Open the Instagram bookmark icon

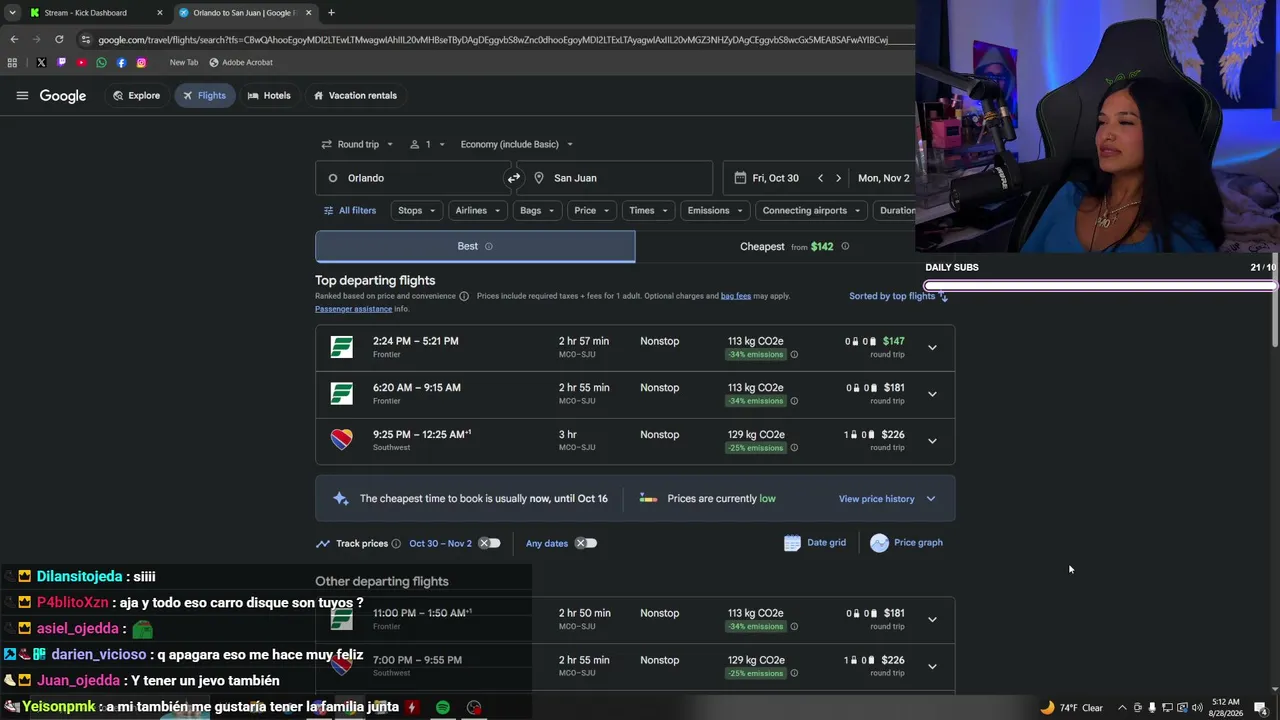click(141, 62)
